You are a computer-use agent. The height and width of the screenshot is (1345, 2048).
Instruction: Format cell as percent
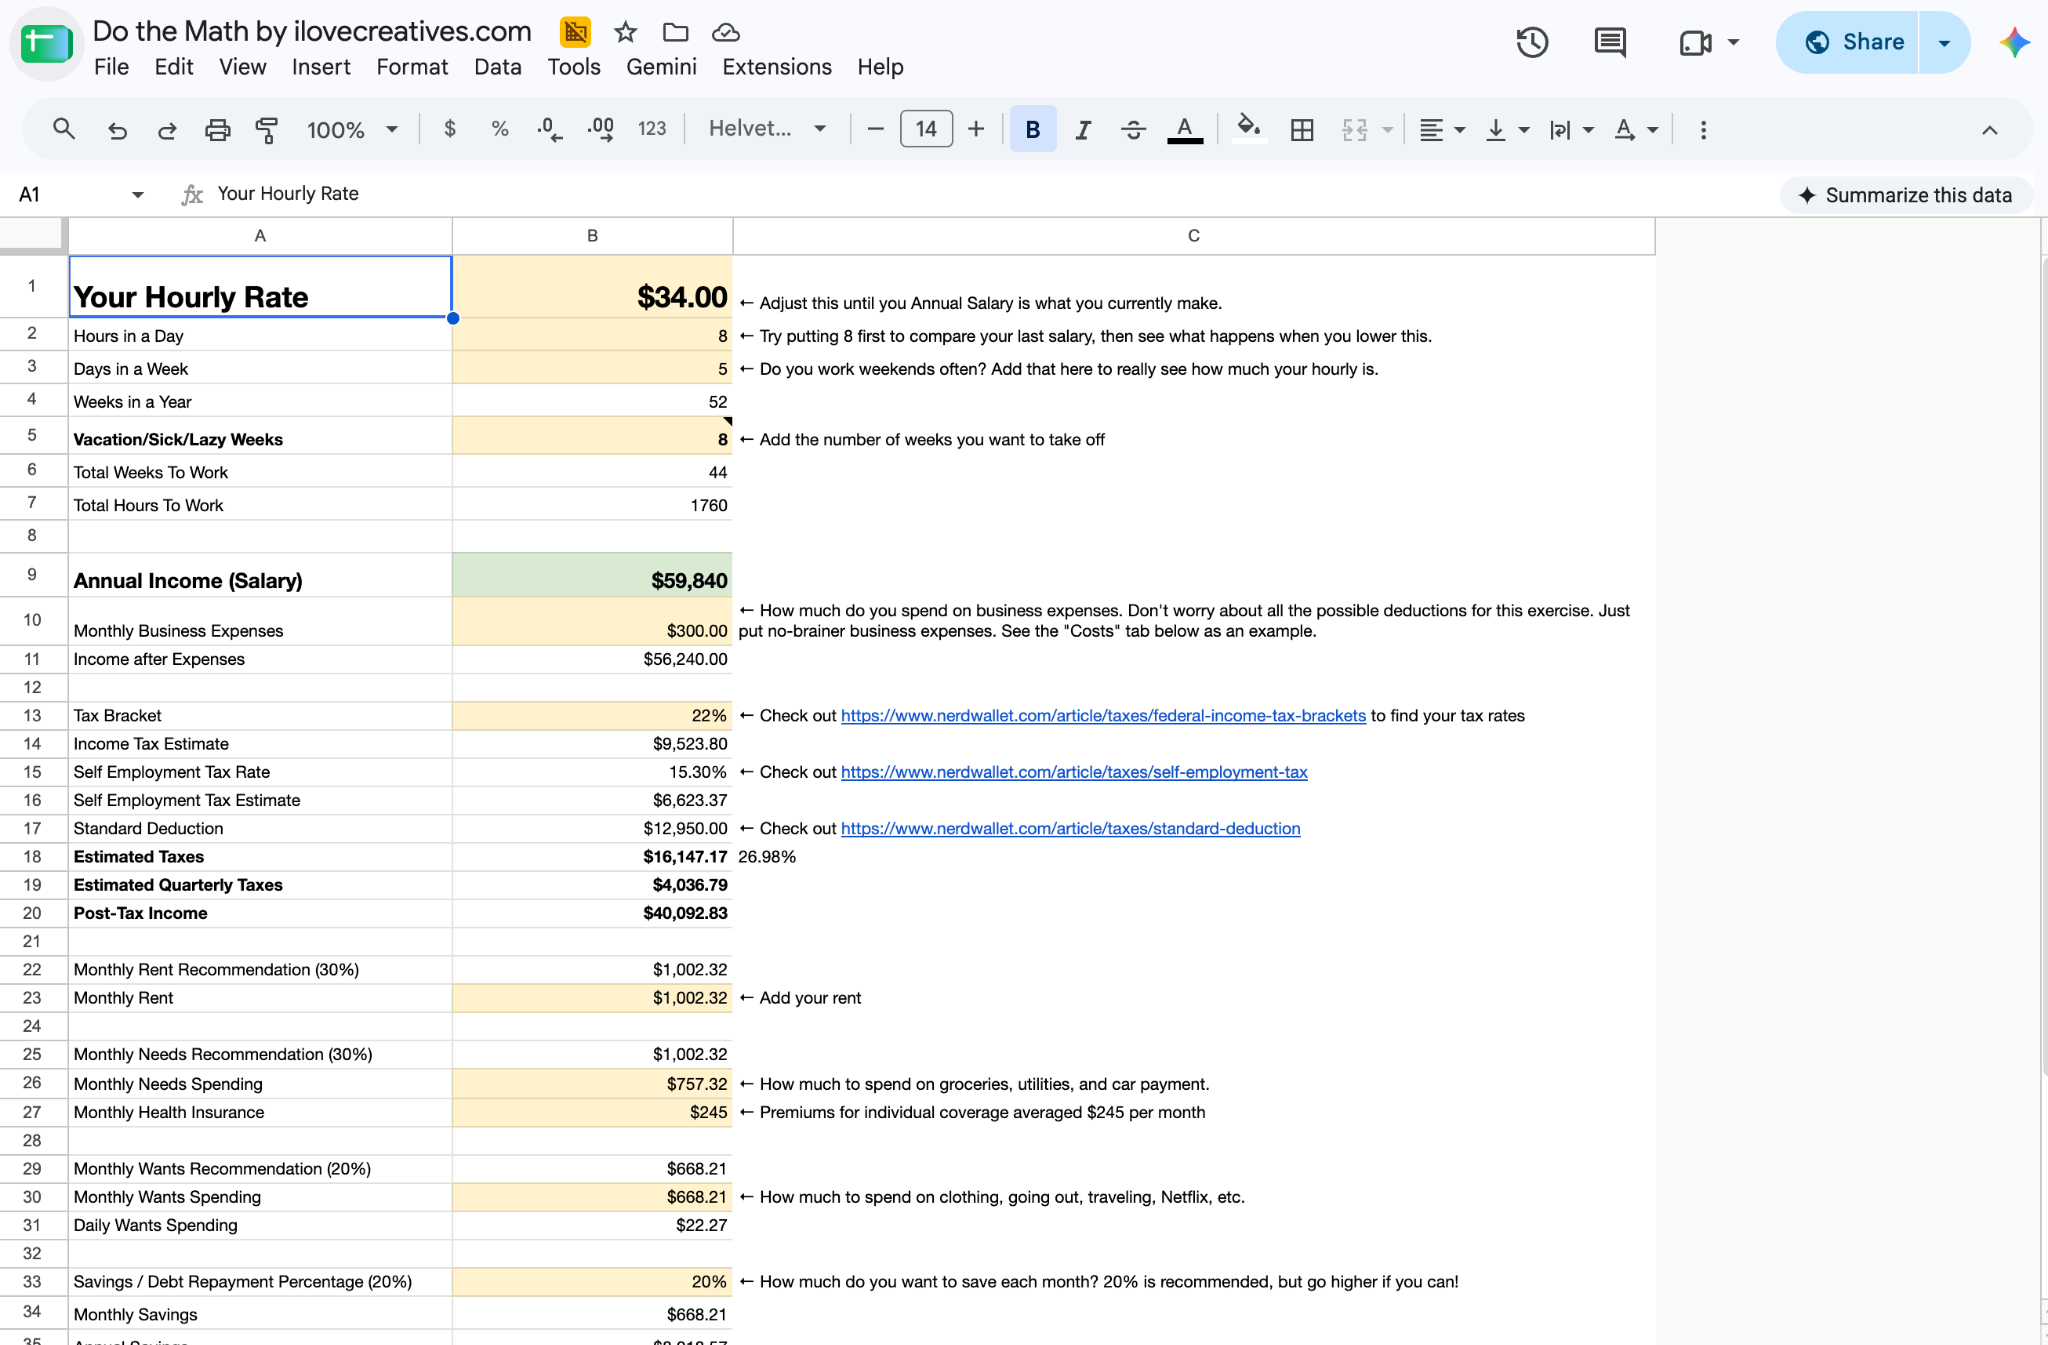500,129
